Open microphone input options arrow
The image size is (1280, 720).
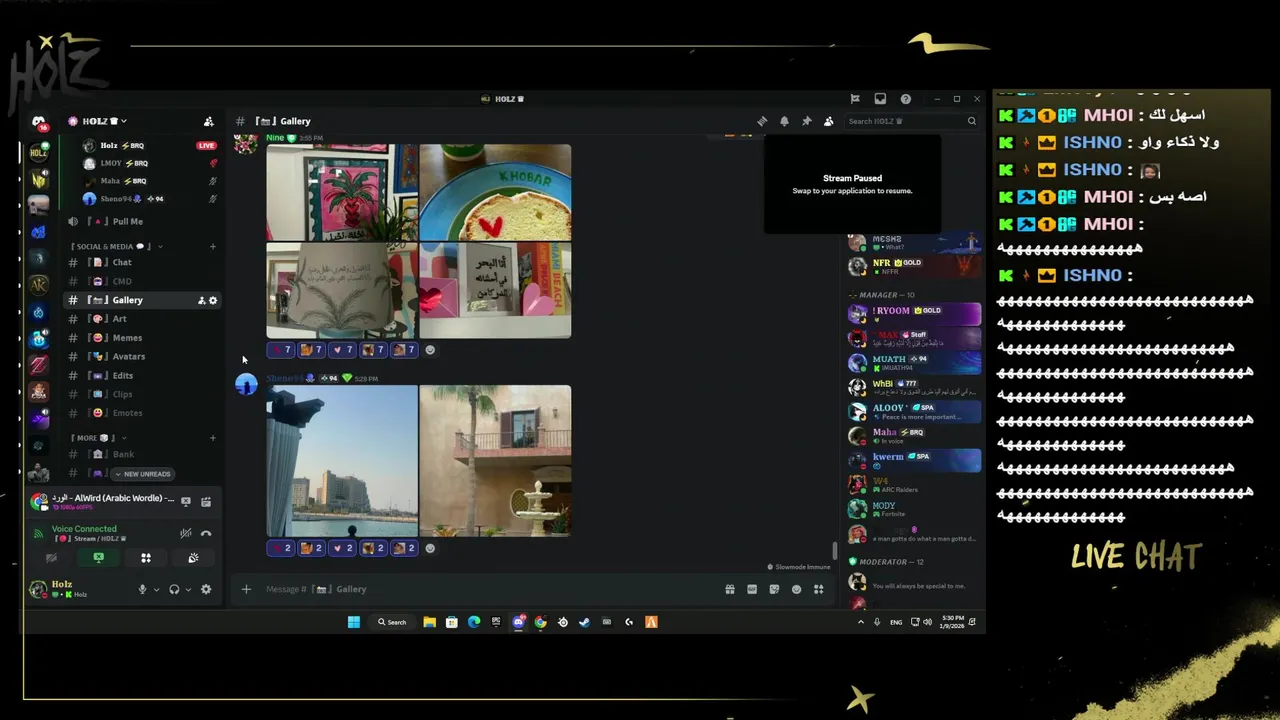156,590
